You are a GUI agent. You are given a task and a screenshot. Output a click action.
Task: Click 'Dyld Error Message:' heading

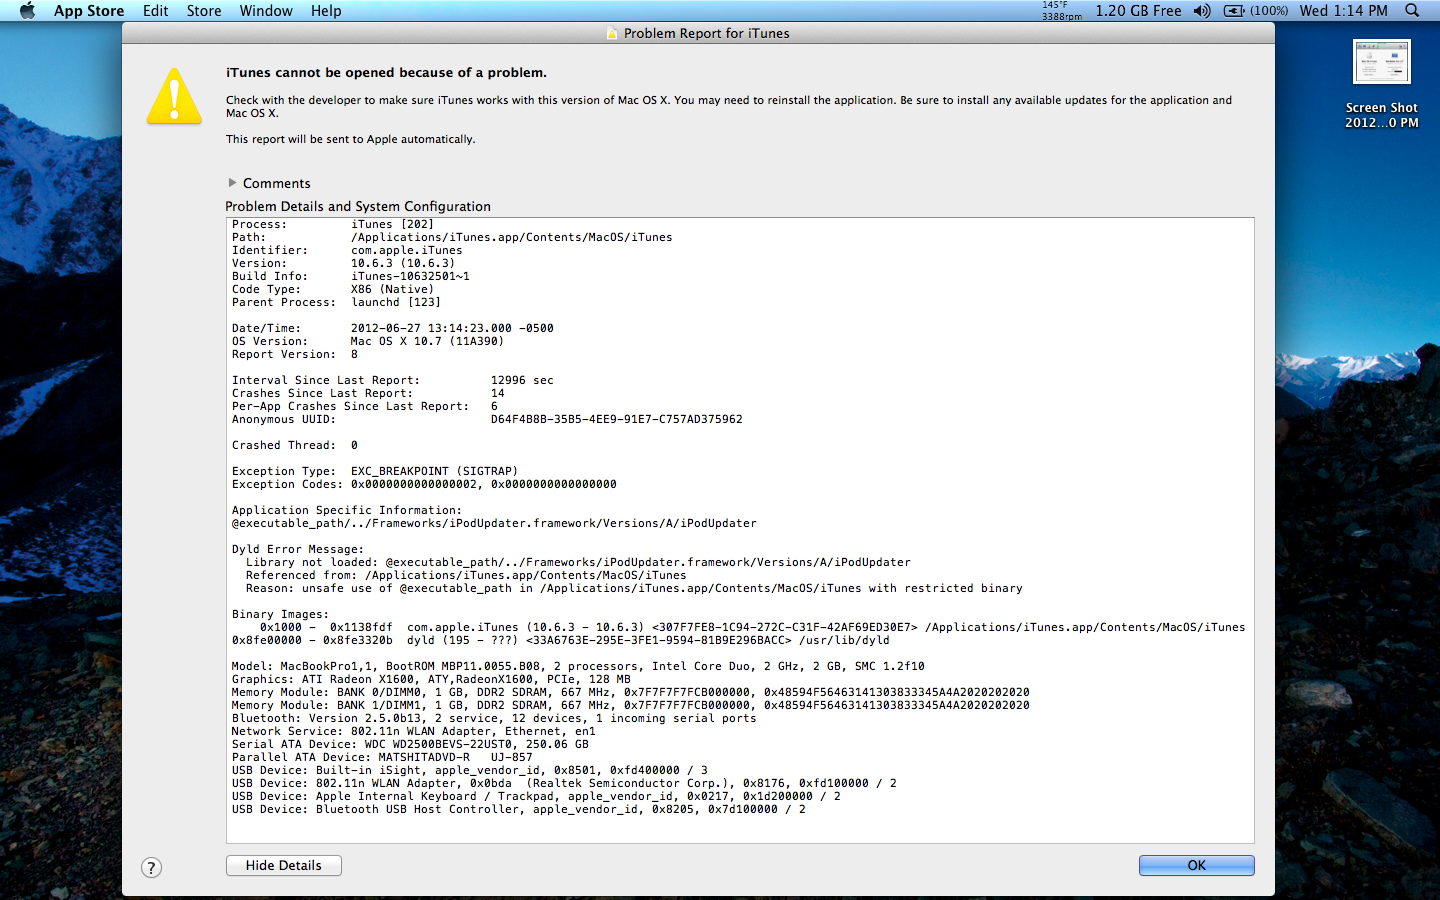(298, 550)
